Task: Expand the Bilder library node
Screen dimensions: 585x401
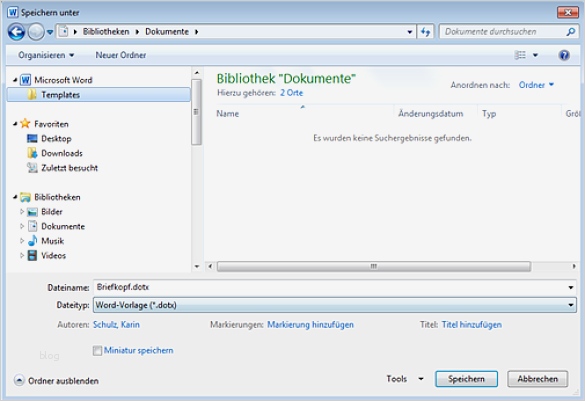Action: pos(22,212)
